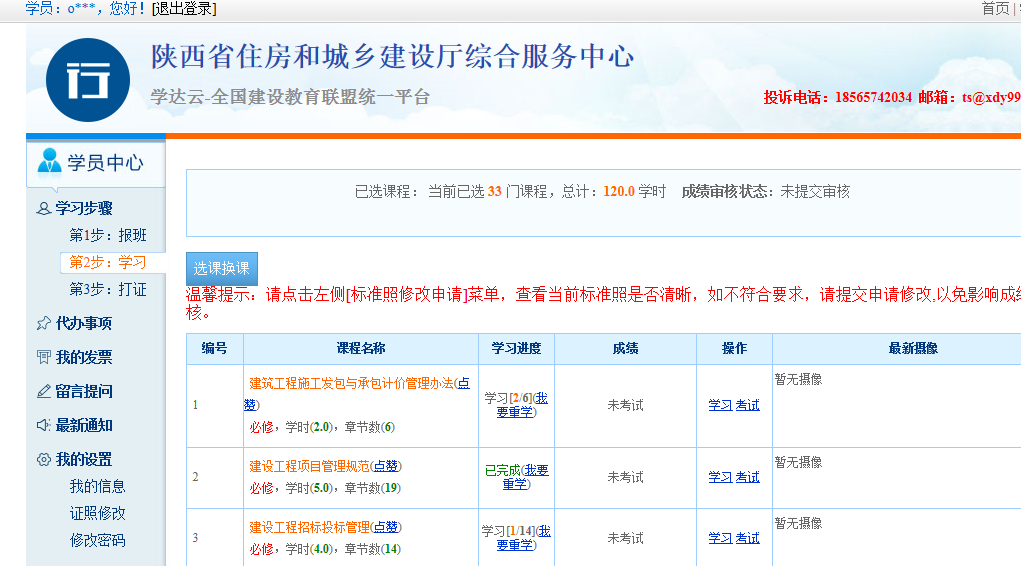This screenshot has height=566, width=1021.
Task: Collapse the 学习步骤 sidebar section
Action: pos(84,208)
